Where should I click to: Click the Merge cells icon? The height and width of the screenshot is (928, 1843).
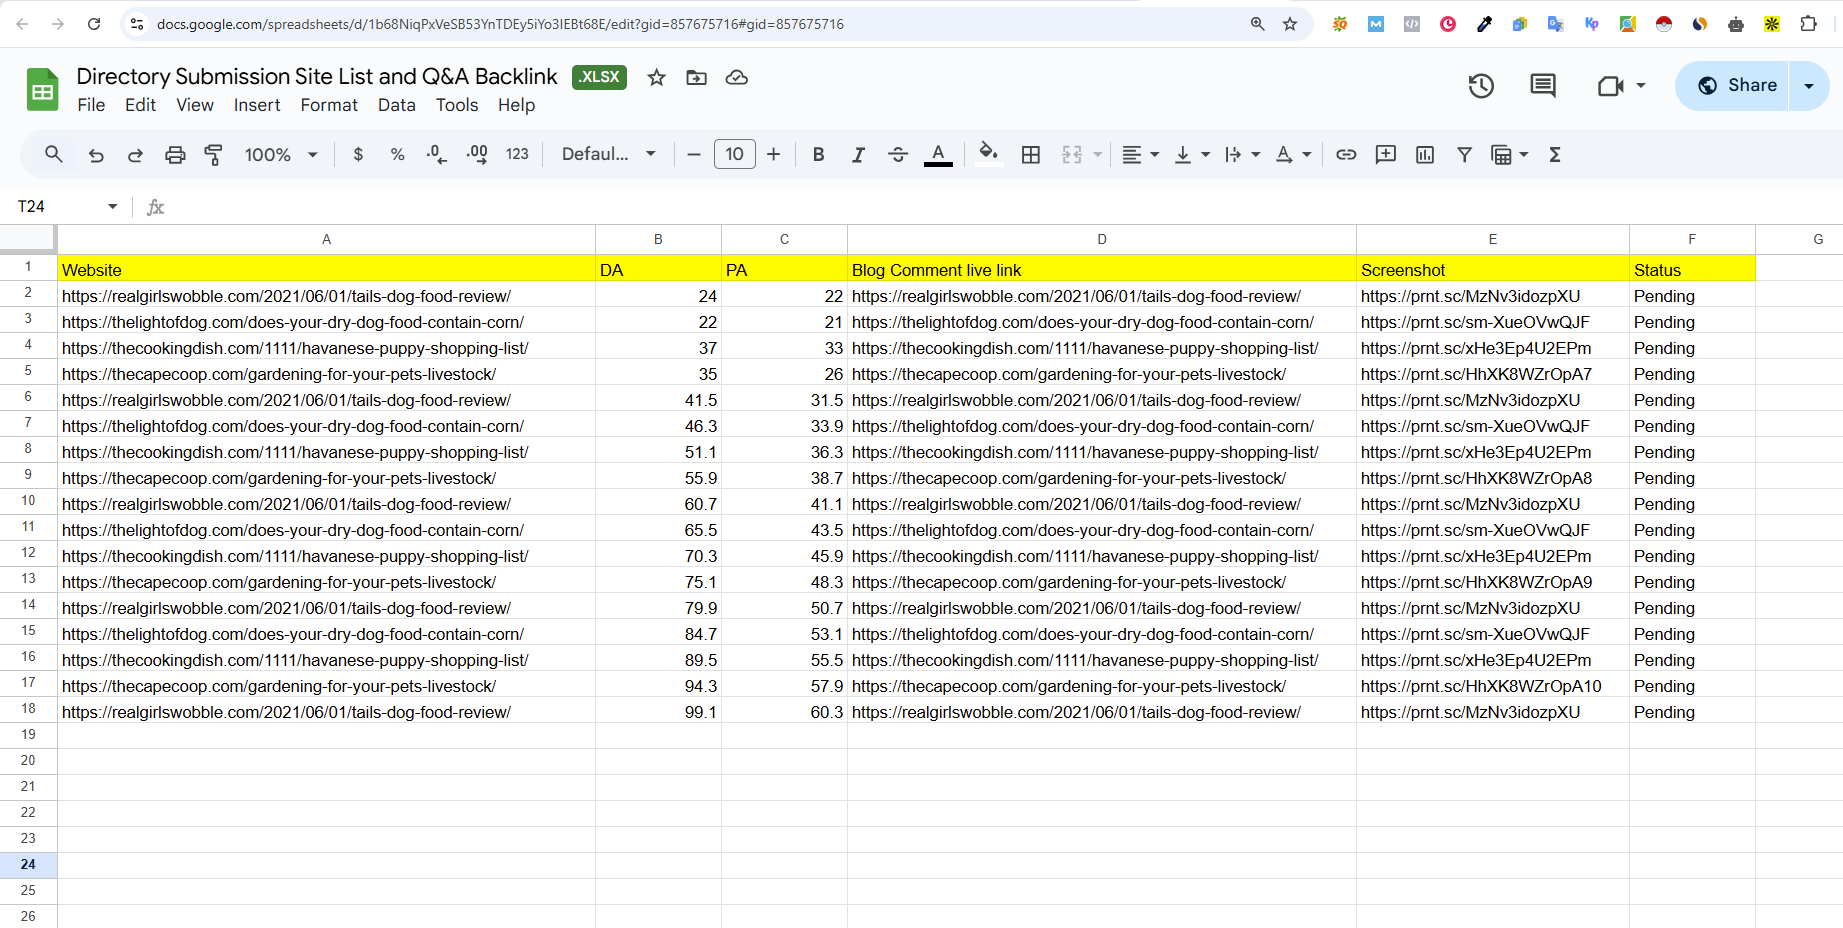pyautogui.click(x=1072, y=154)
